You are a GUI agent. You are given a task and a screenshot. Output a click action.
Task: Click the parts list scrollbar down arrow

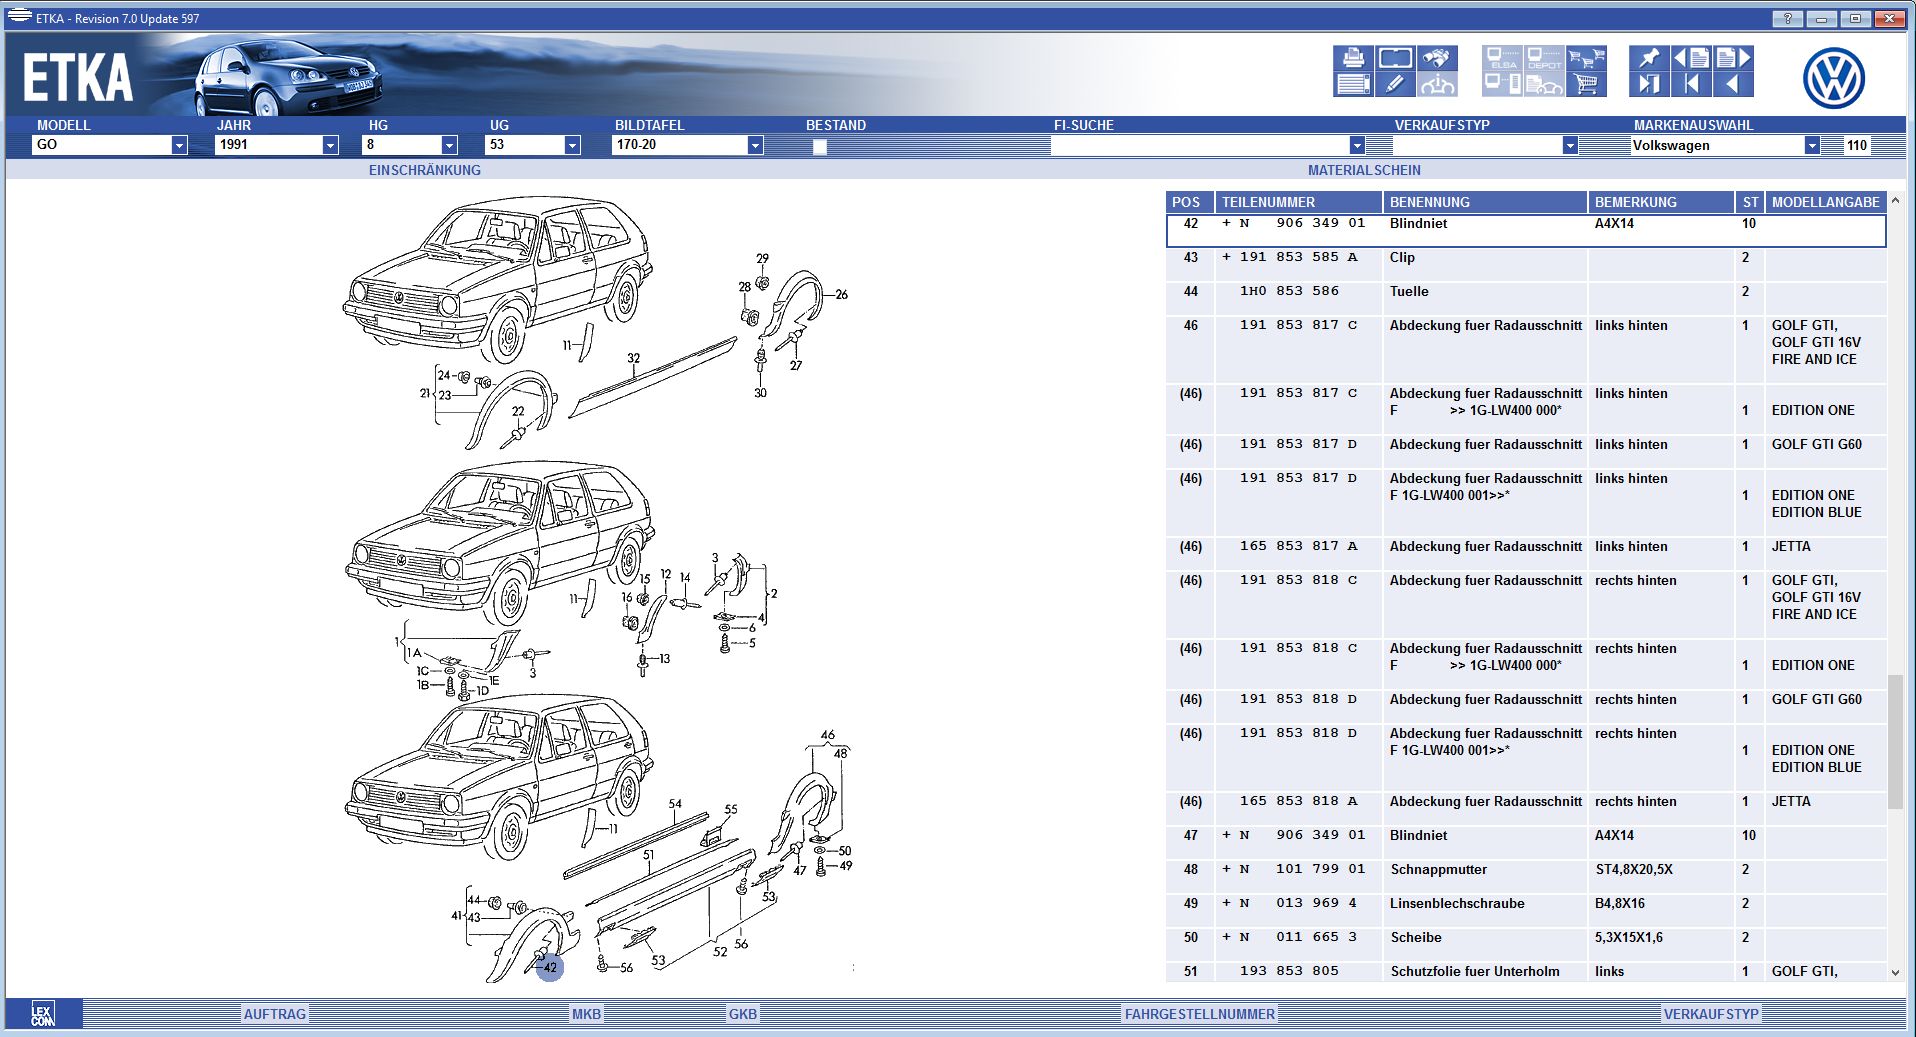(1895, 972)
